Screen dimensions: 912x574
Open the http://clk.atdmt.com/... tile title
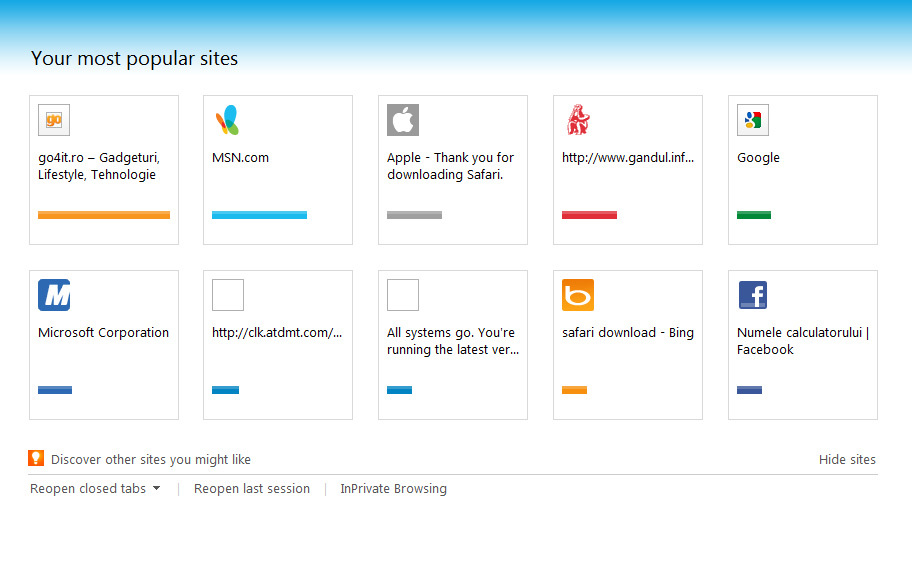coord(277,333)
